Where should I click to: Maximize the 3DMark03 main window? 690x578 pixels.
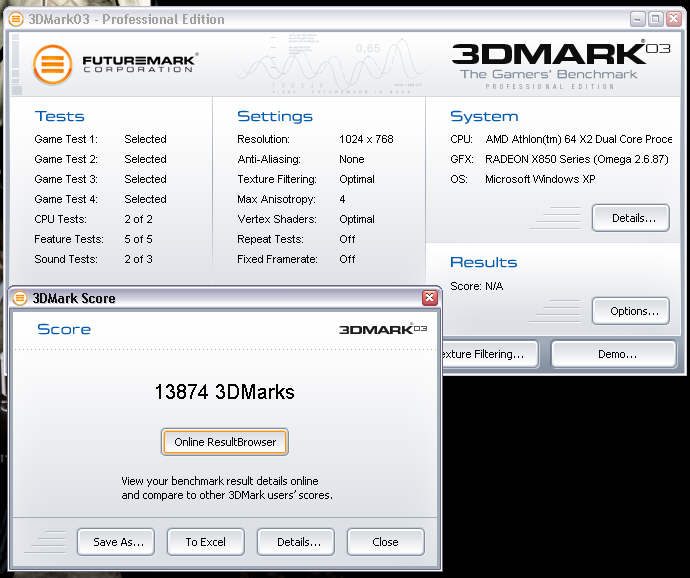pos(656,19)
